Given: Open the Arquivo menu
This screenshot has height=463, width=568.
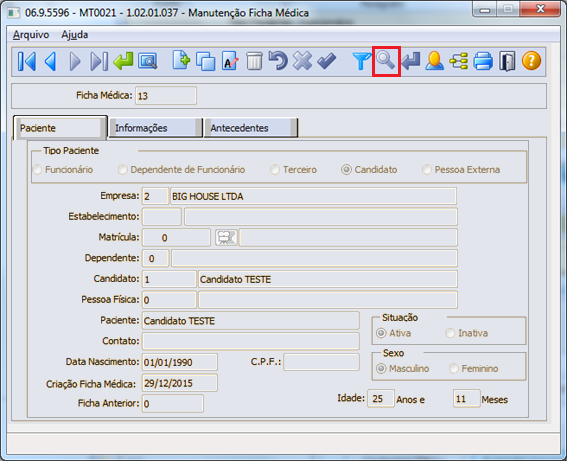Looking at the screenshot, I should pos(31,35).
